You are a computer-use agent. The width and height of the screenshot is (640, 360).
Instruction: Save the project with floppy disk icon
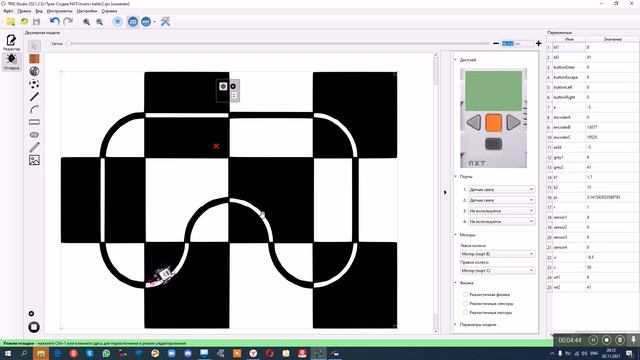37,22
